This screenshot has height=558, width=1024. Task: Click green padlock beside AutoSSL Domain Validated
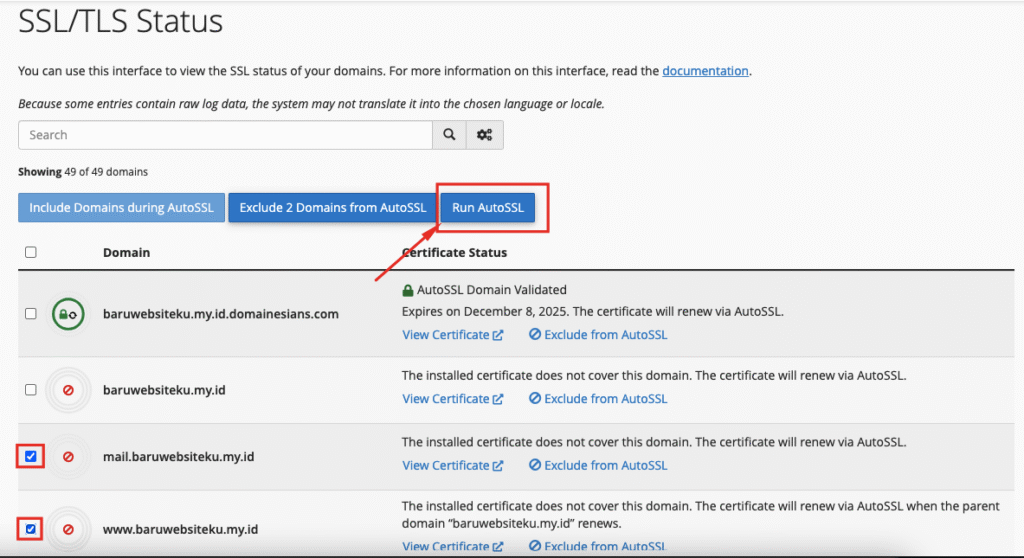pos(408,290)
